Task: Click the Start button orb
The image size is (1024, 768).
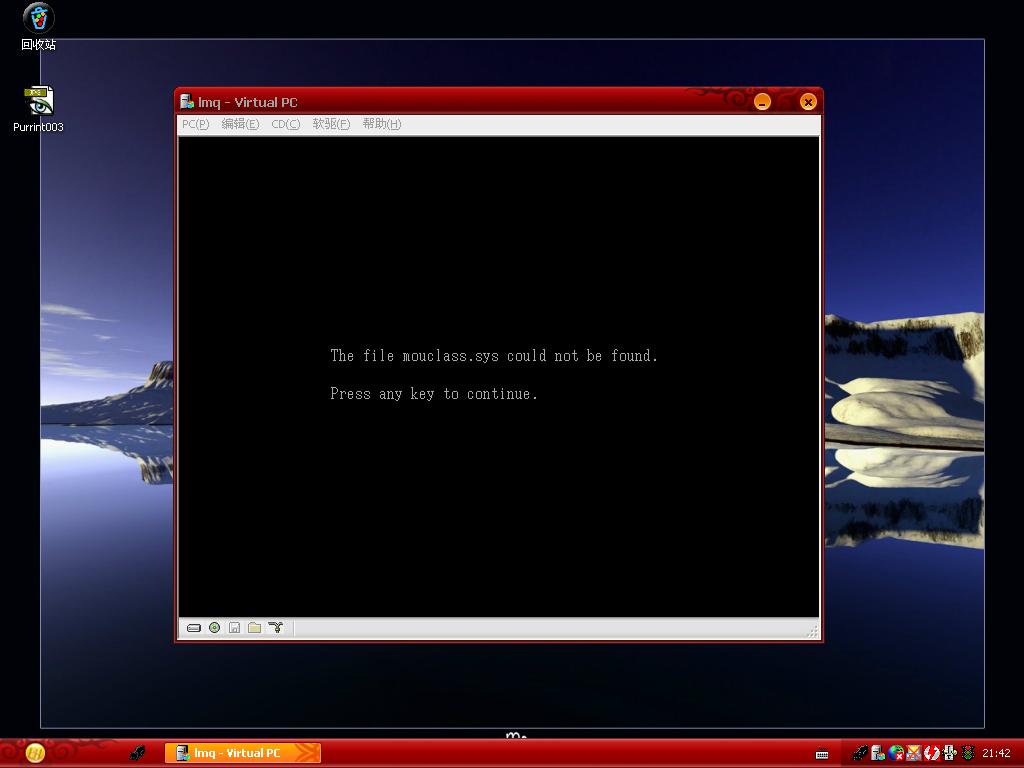Action: pyautogui.click(x=35, y=753)
